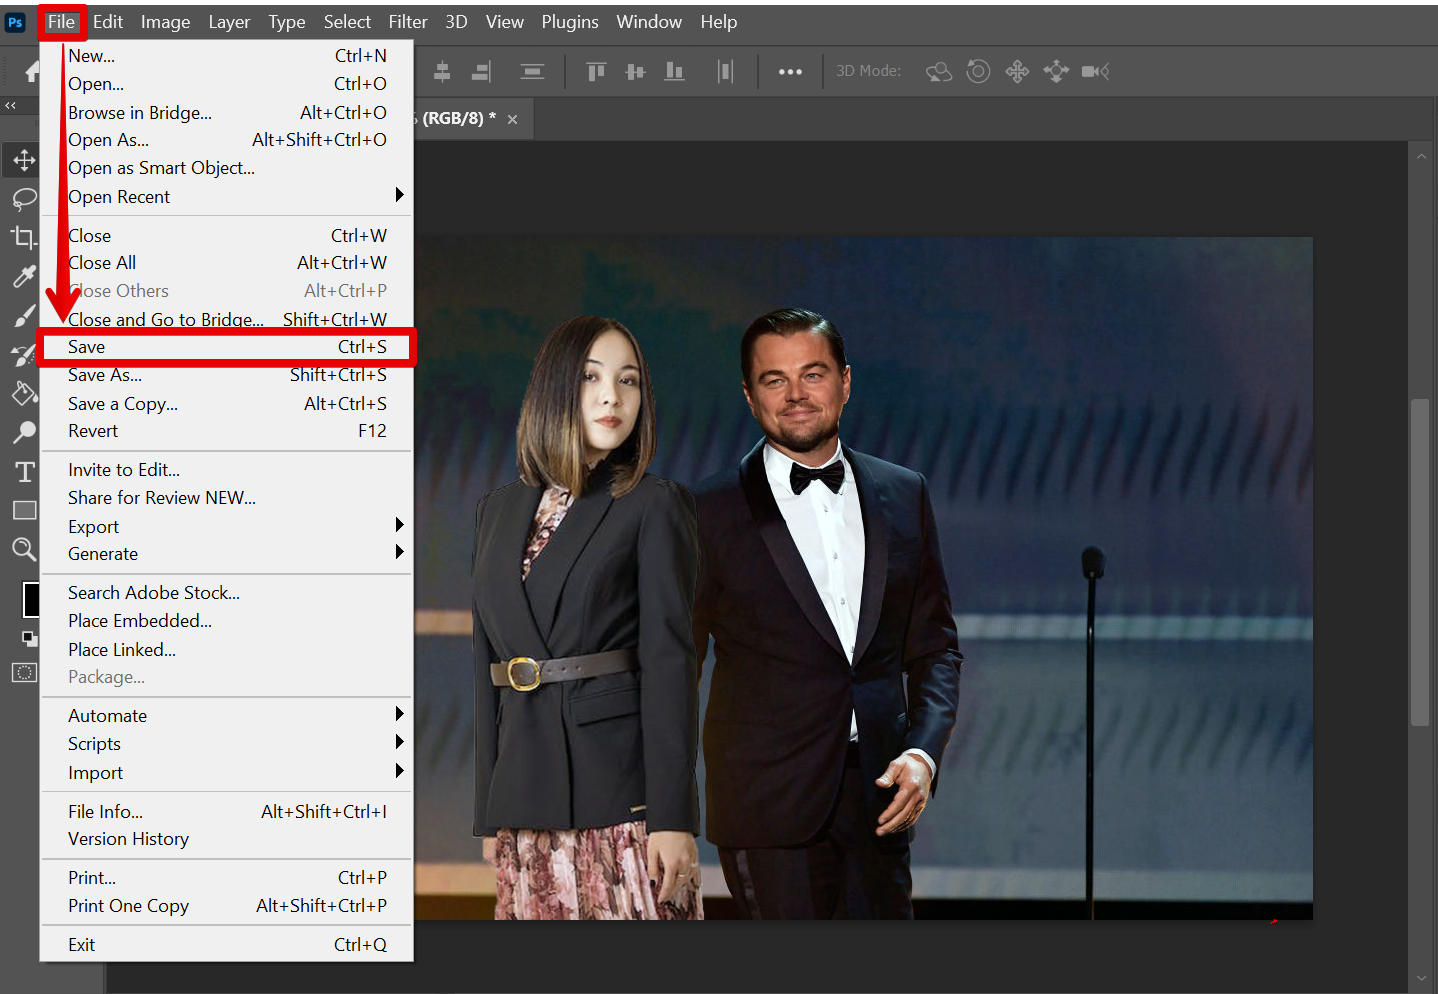The image size is (1438, 994).
Task: Open the three-dots more align options
Action: tap(790, 71)
